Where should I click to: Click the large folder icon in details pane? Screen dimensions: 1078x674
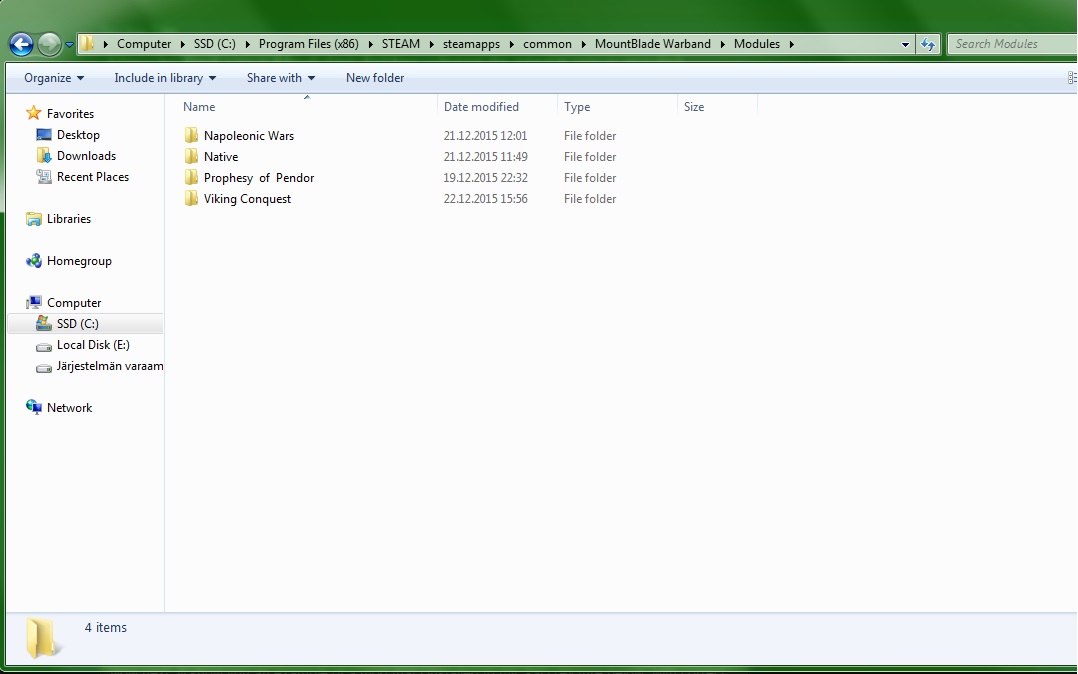point(43,637)
